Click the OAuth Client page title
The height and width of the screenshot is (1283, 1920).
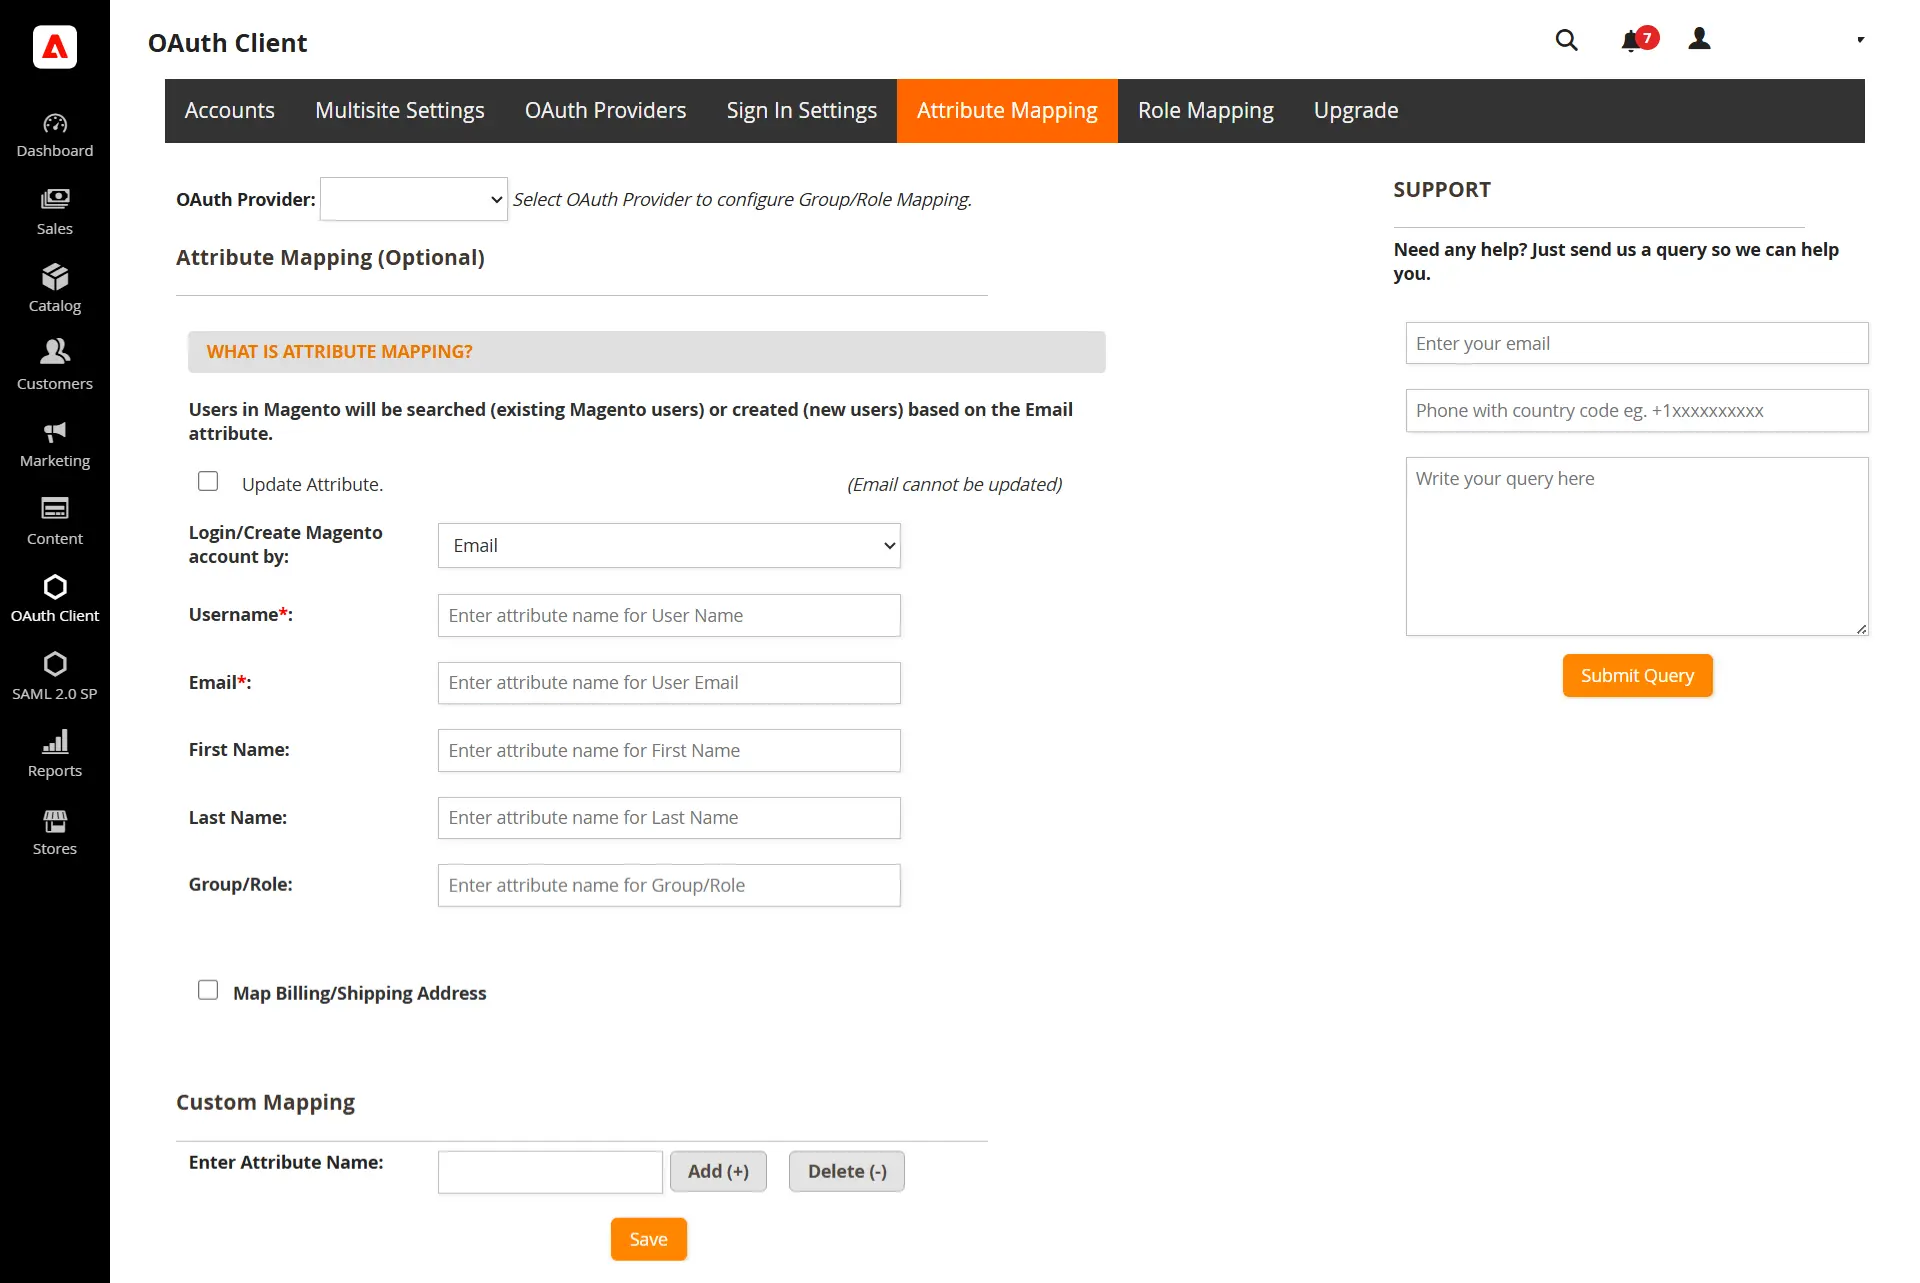[227, 43]
